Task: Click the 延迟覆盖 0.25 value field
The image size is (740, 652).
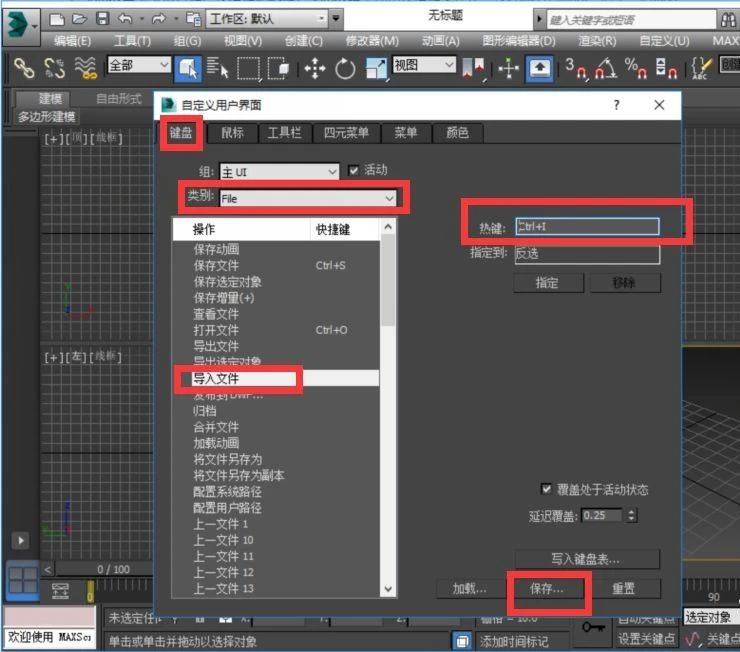Action: tap(603, 515)
